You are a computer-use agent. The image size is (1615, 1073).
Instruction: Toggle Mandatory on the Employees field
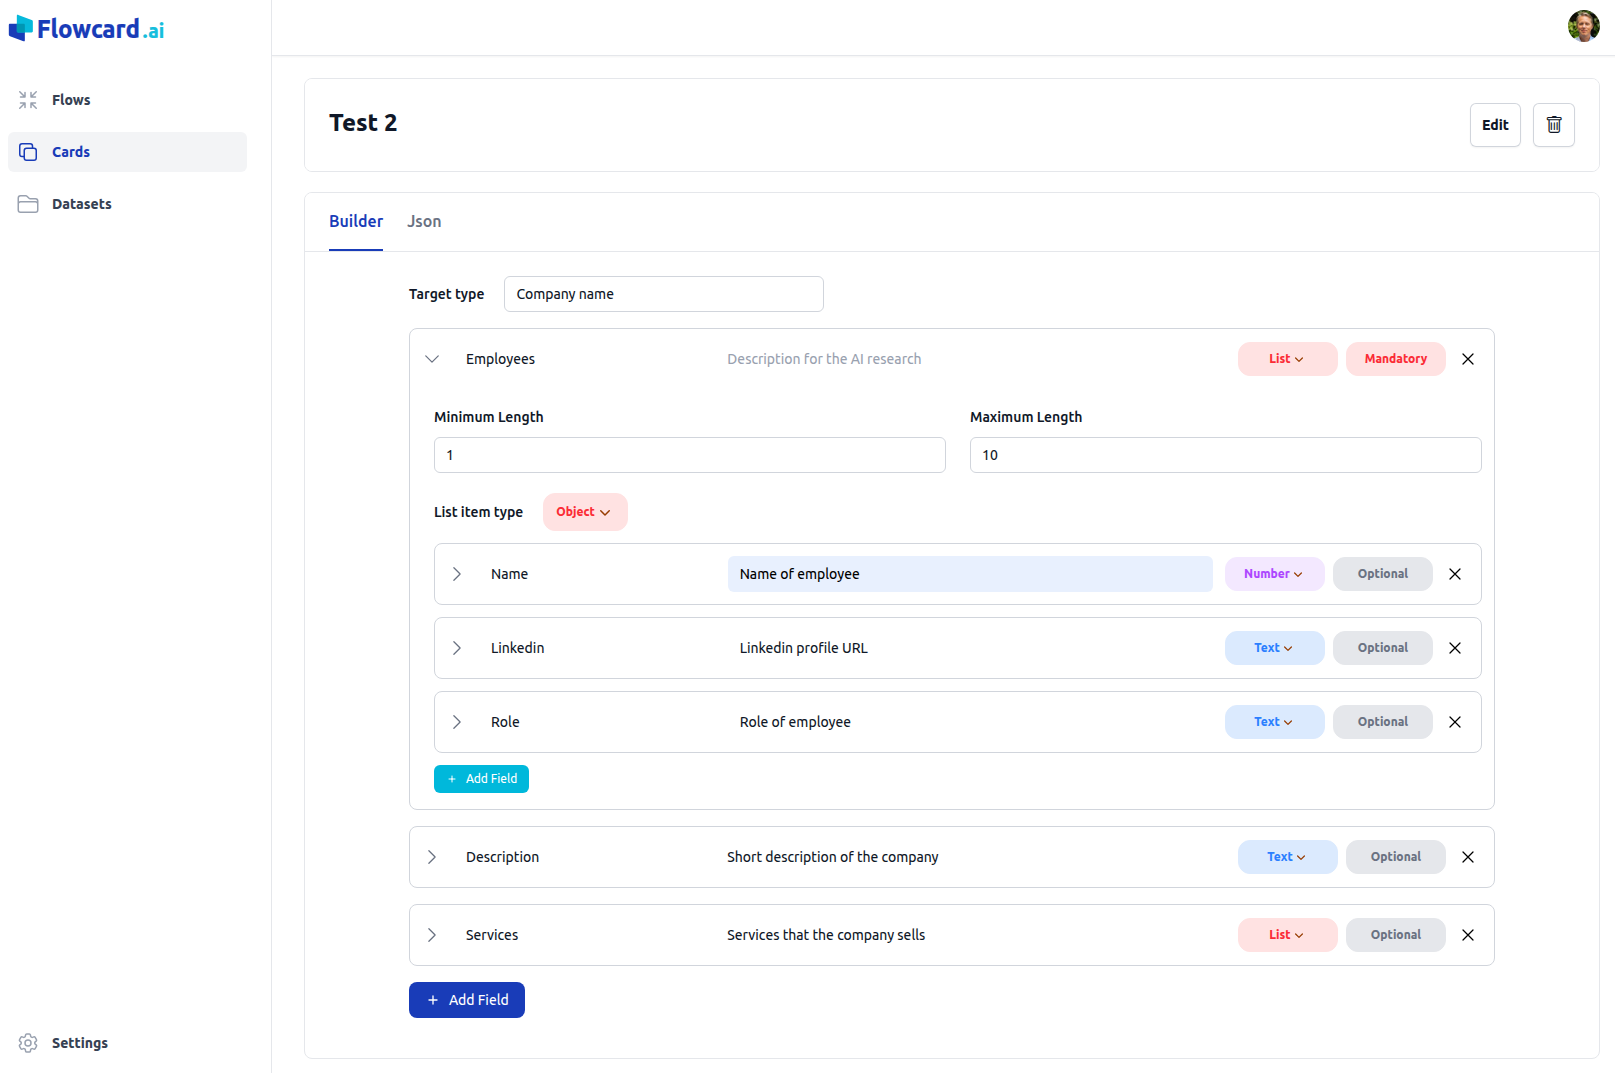1394,358
